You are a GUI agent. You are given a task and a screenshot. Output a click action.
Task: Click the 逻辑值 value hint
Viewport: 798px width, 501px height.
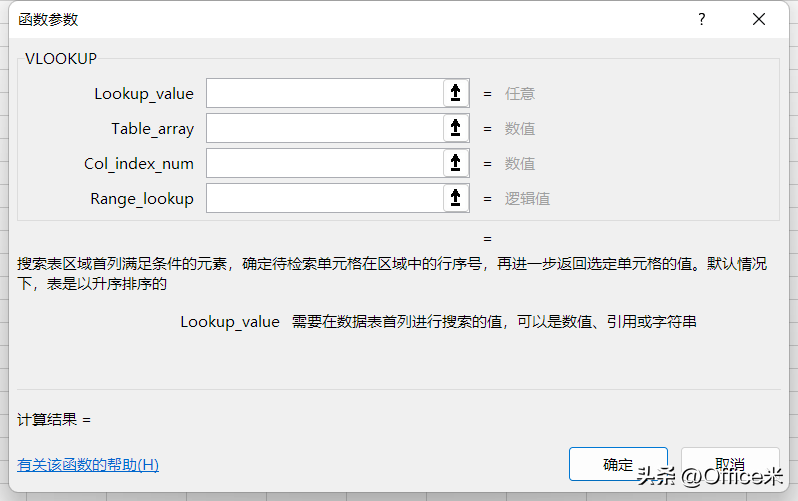(x=527, y=199)
